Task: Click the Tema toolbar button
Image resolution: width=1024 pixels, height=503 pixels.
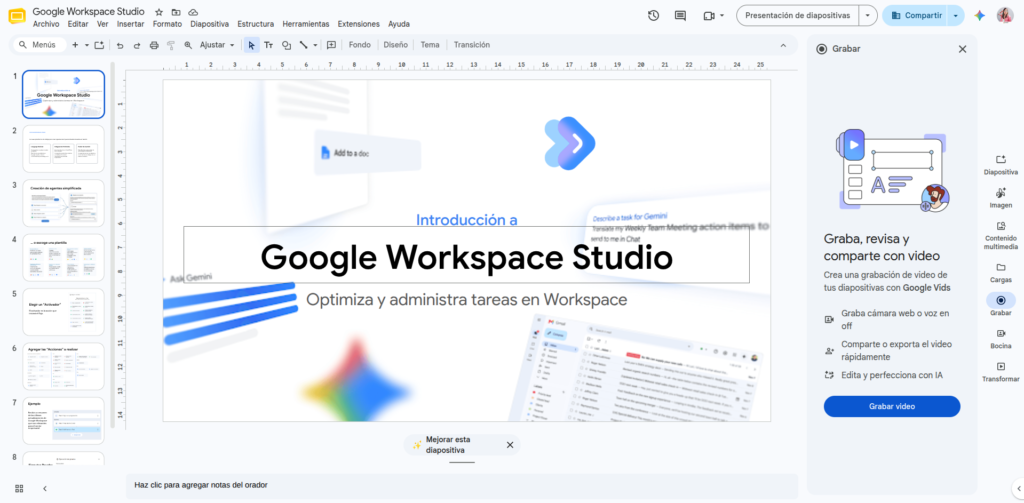Action: (430, 45)
